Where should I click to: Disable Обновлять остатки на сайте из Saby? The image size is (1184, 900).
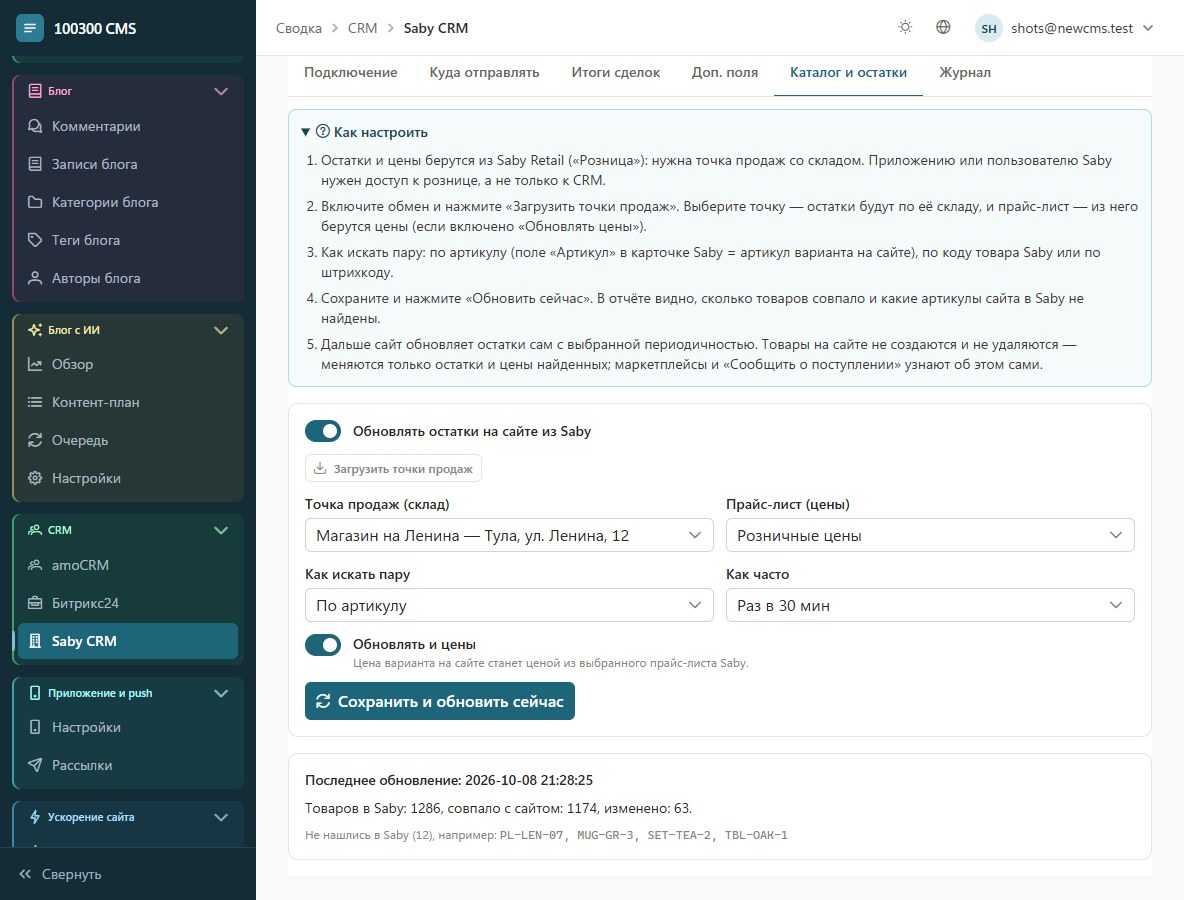coord(323,431)
